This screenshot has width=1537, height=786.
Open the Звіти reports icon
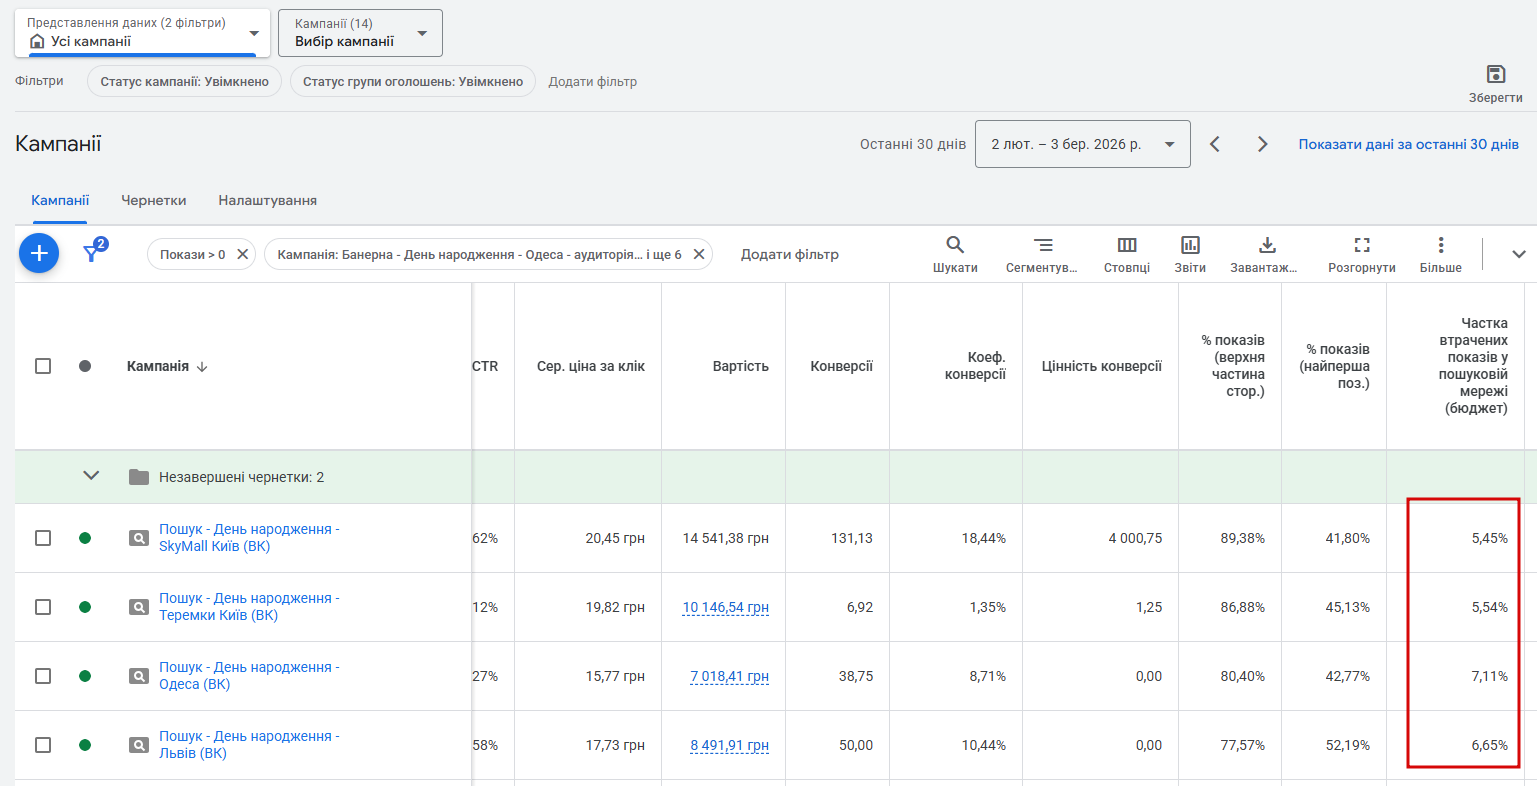tap(1190, 245)
